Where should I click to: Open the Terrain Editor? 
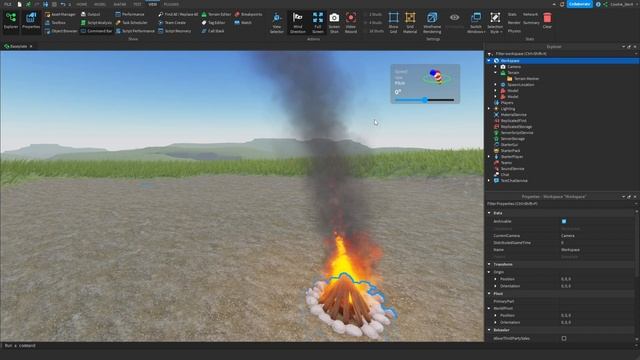(x=216, y=14)
